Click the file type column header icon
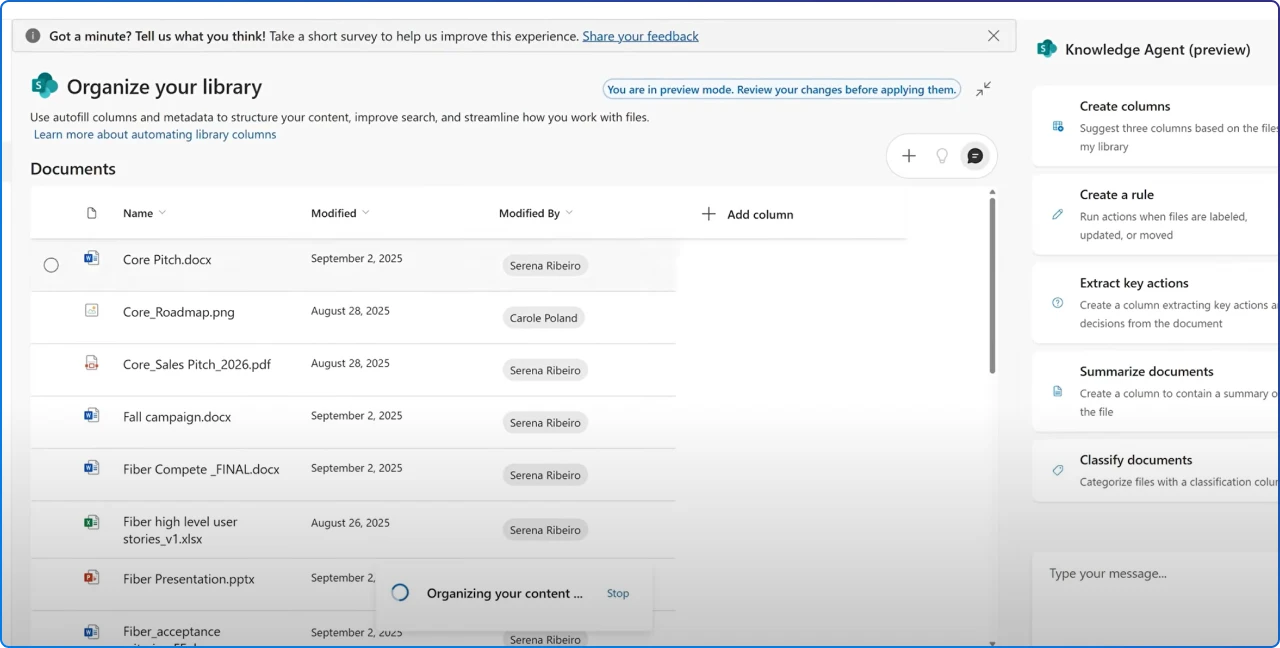1280x648 pixels. point(92,213)
